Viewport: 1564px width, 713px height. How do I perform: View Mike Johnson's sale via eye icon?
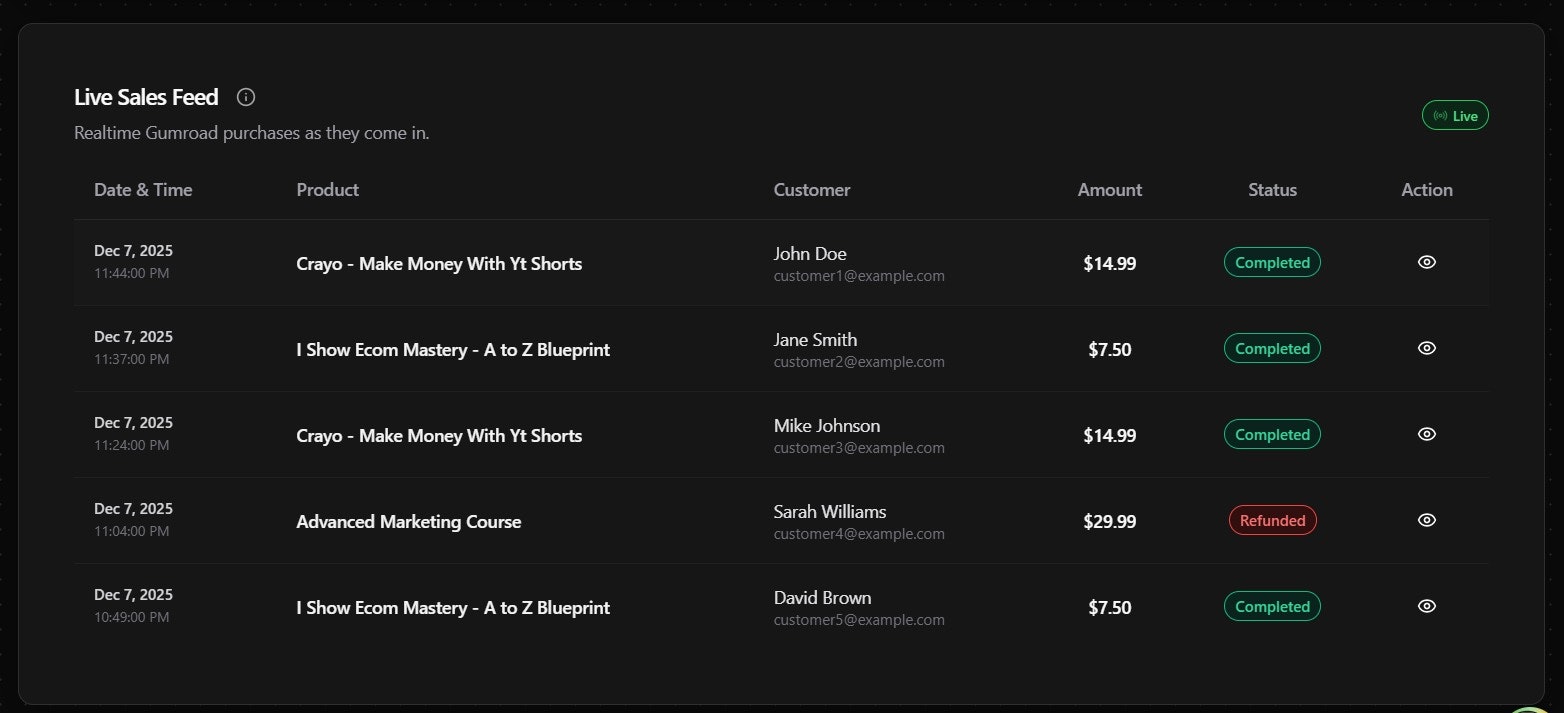(x=1427, y=434)
